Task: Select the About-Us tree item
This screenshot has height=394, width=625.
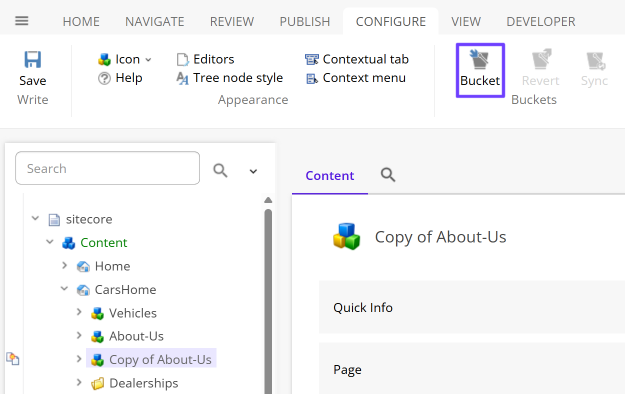Action: point(136,336)
